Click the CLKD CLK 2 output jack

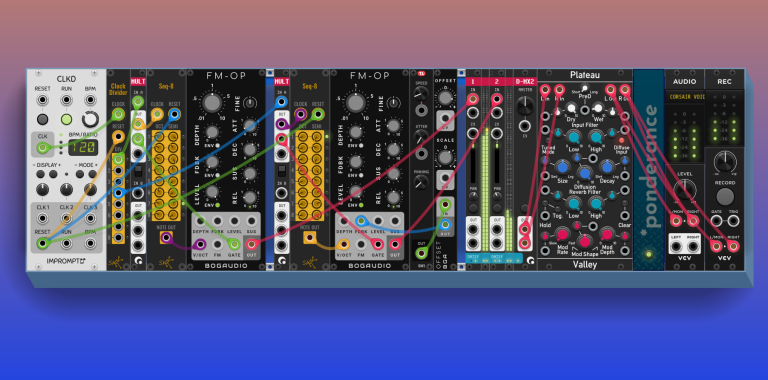66,218
